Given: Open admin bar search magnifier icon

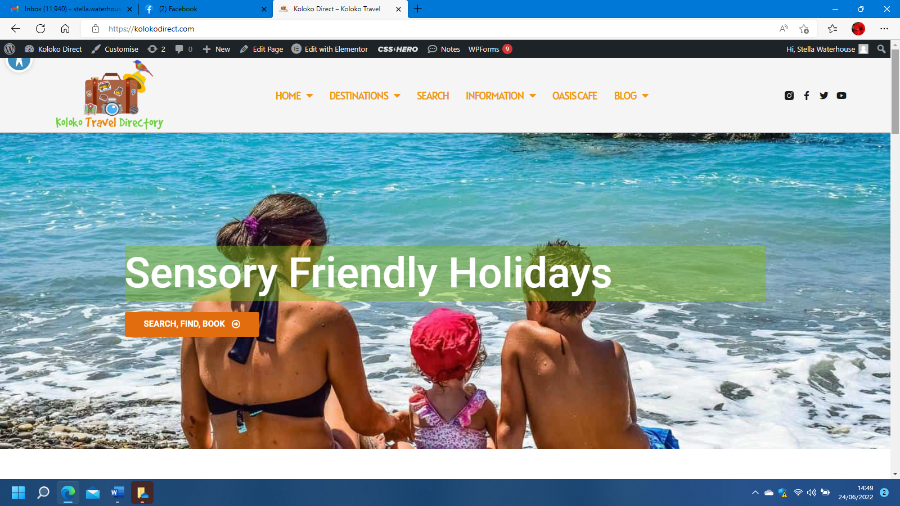Looking at the screenshot, I should [x=882, y=49].
